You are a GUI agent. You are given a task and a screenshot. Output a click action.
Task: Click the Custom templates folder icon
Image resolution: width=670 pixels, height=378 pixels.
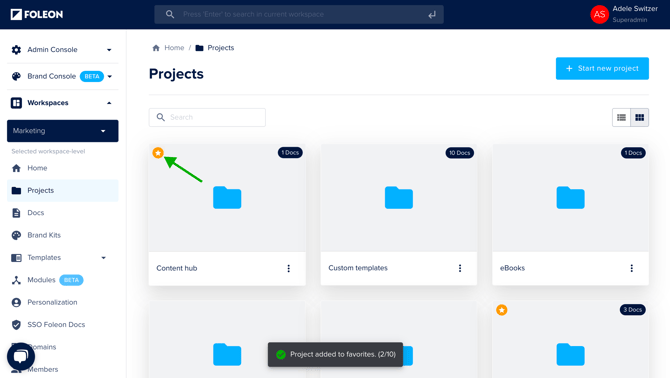click(x=399, y=197)
